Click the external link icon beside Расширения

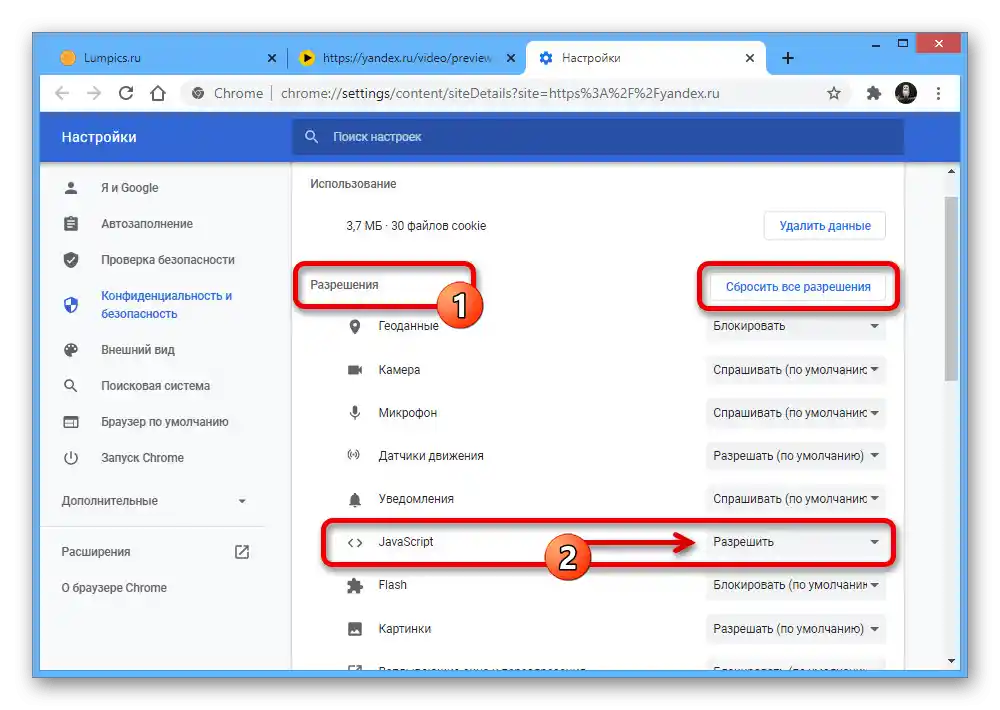pos(242,552)
